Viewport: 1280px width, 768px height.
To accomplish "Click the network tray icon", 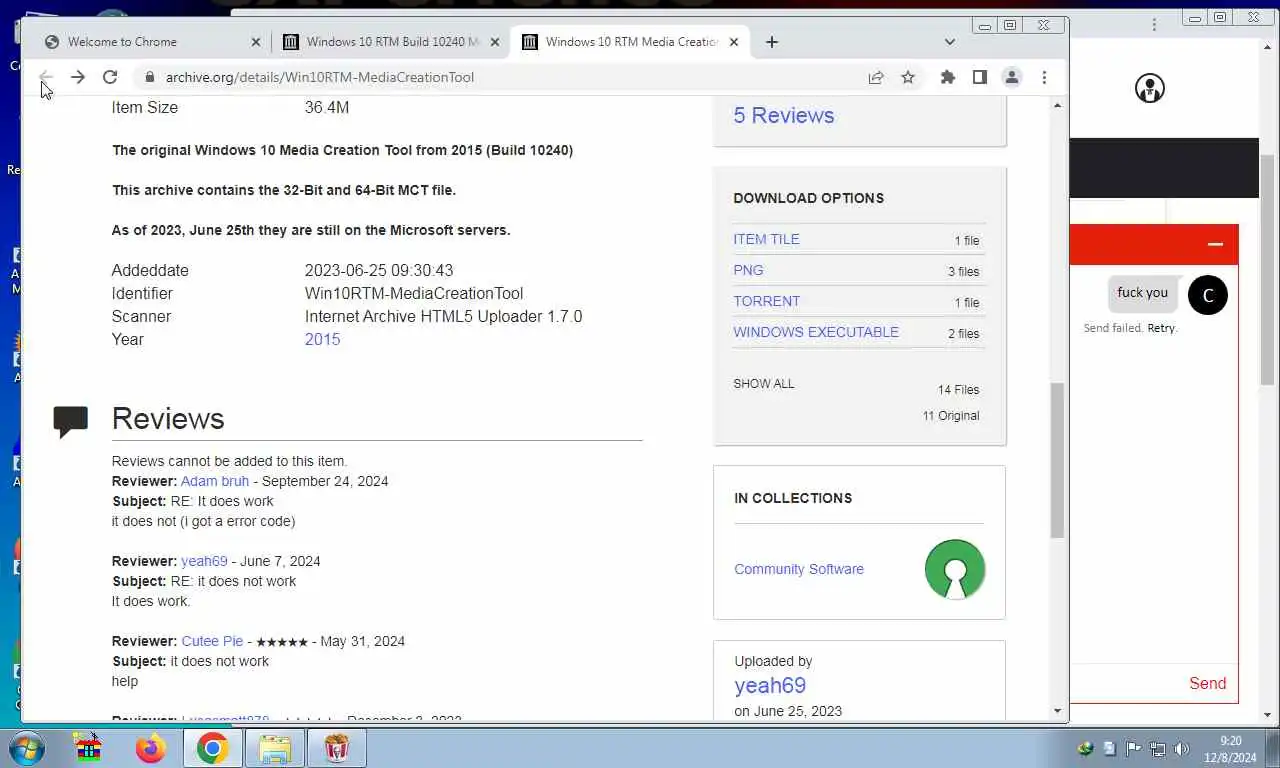I will coord(1158,749).
